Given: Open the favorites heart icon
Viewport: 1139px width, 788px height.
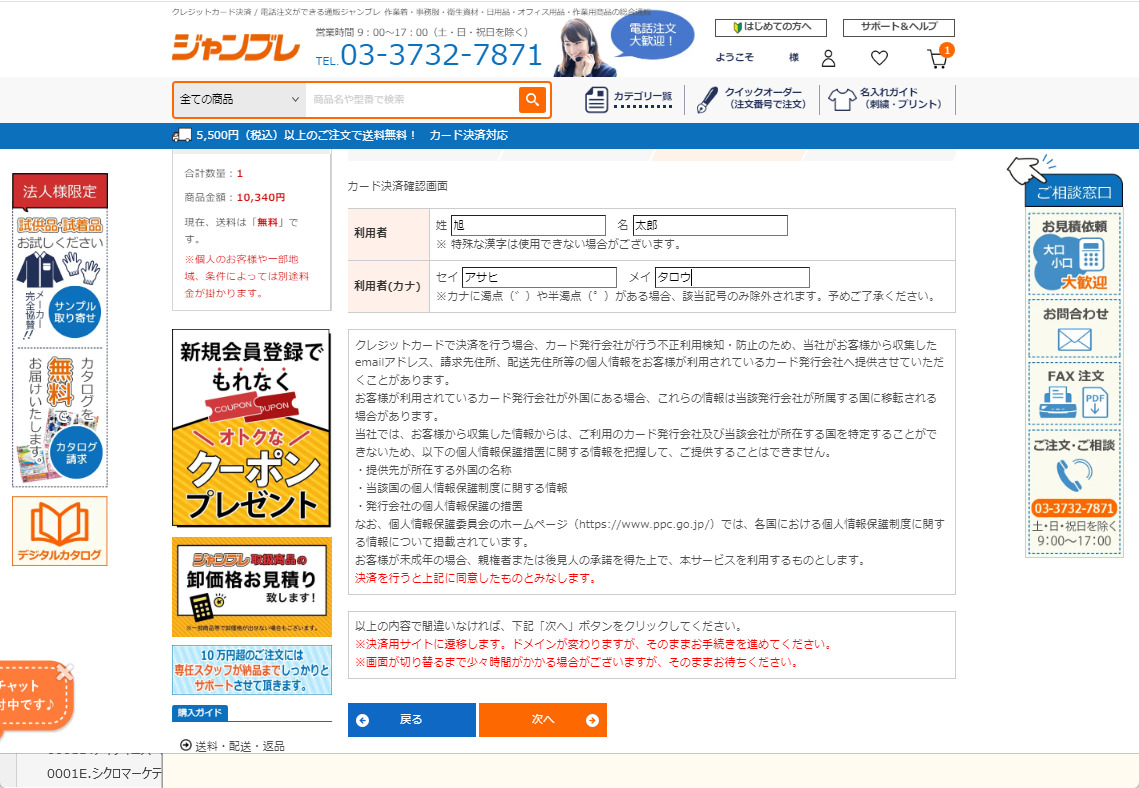Looking at the screenshot, I should 879,59.
